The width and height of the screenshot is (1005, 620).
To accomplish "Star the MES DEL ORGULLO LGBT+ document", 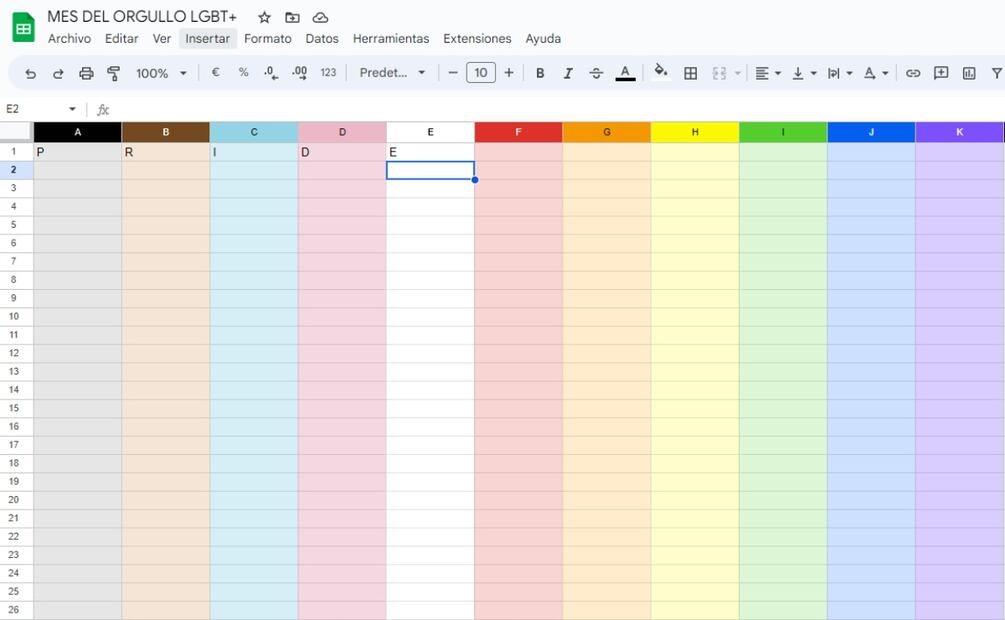I will [264, 17].
